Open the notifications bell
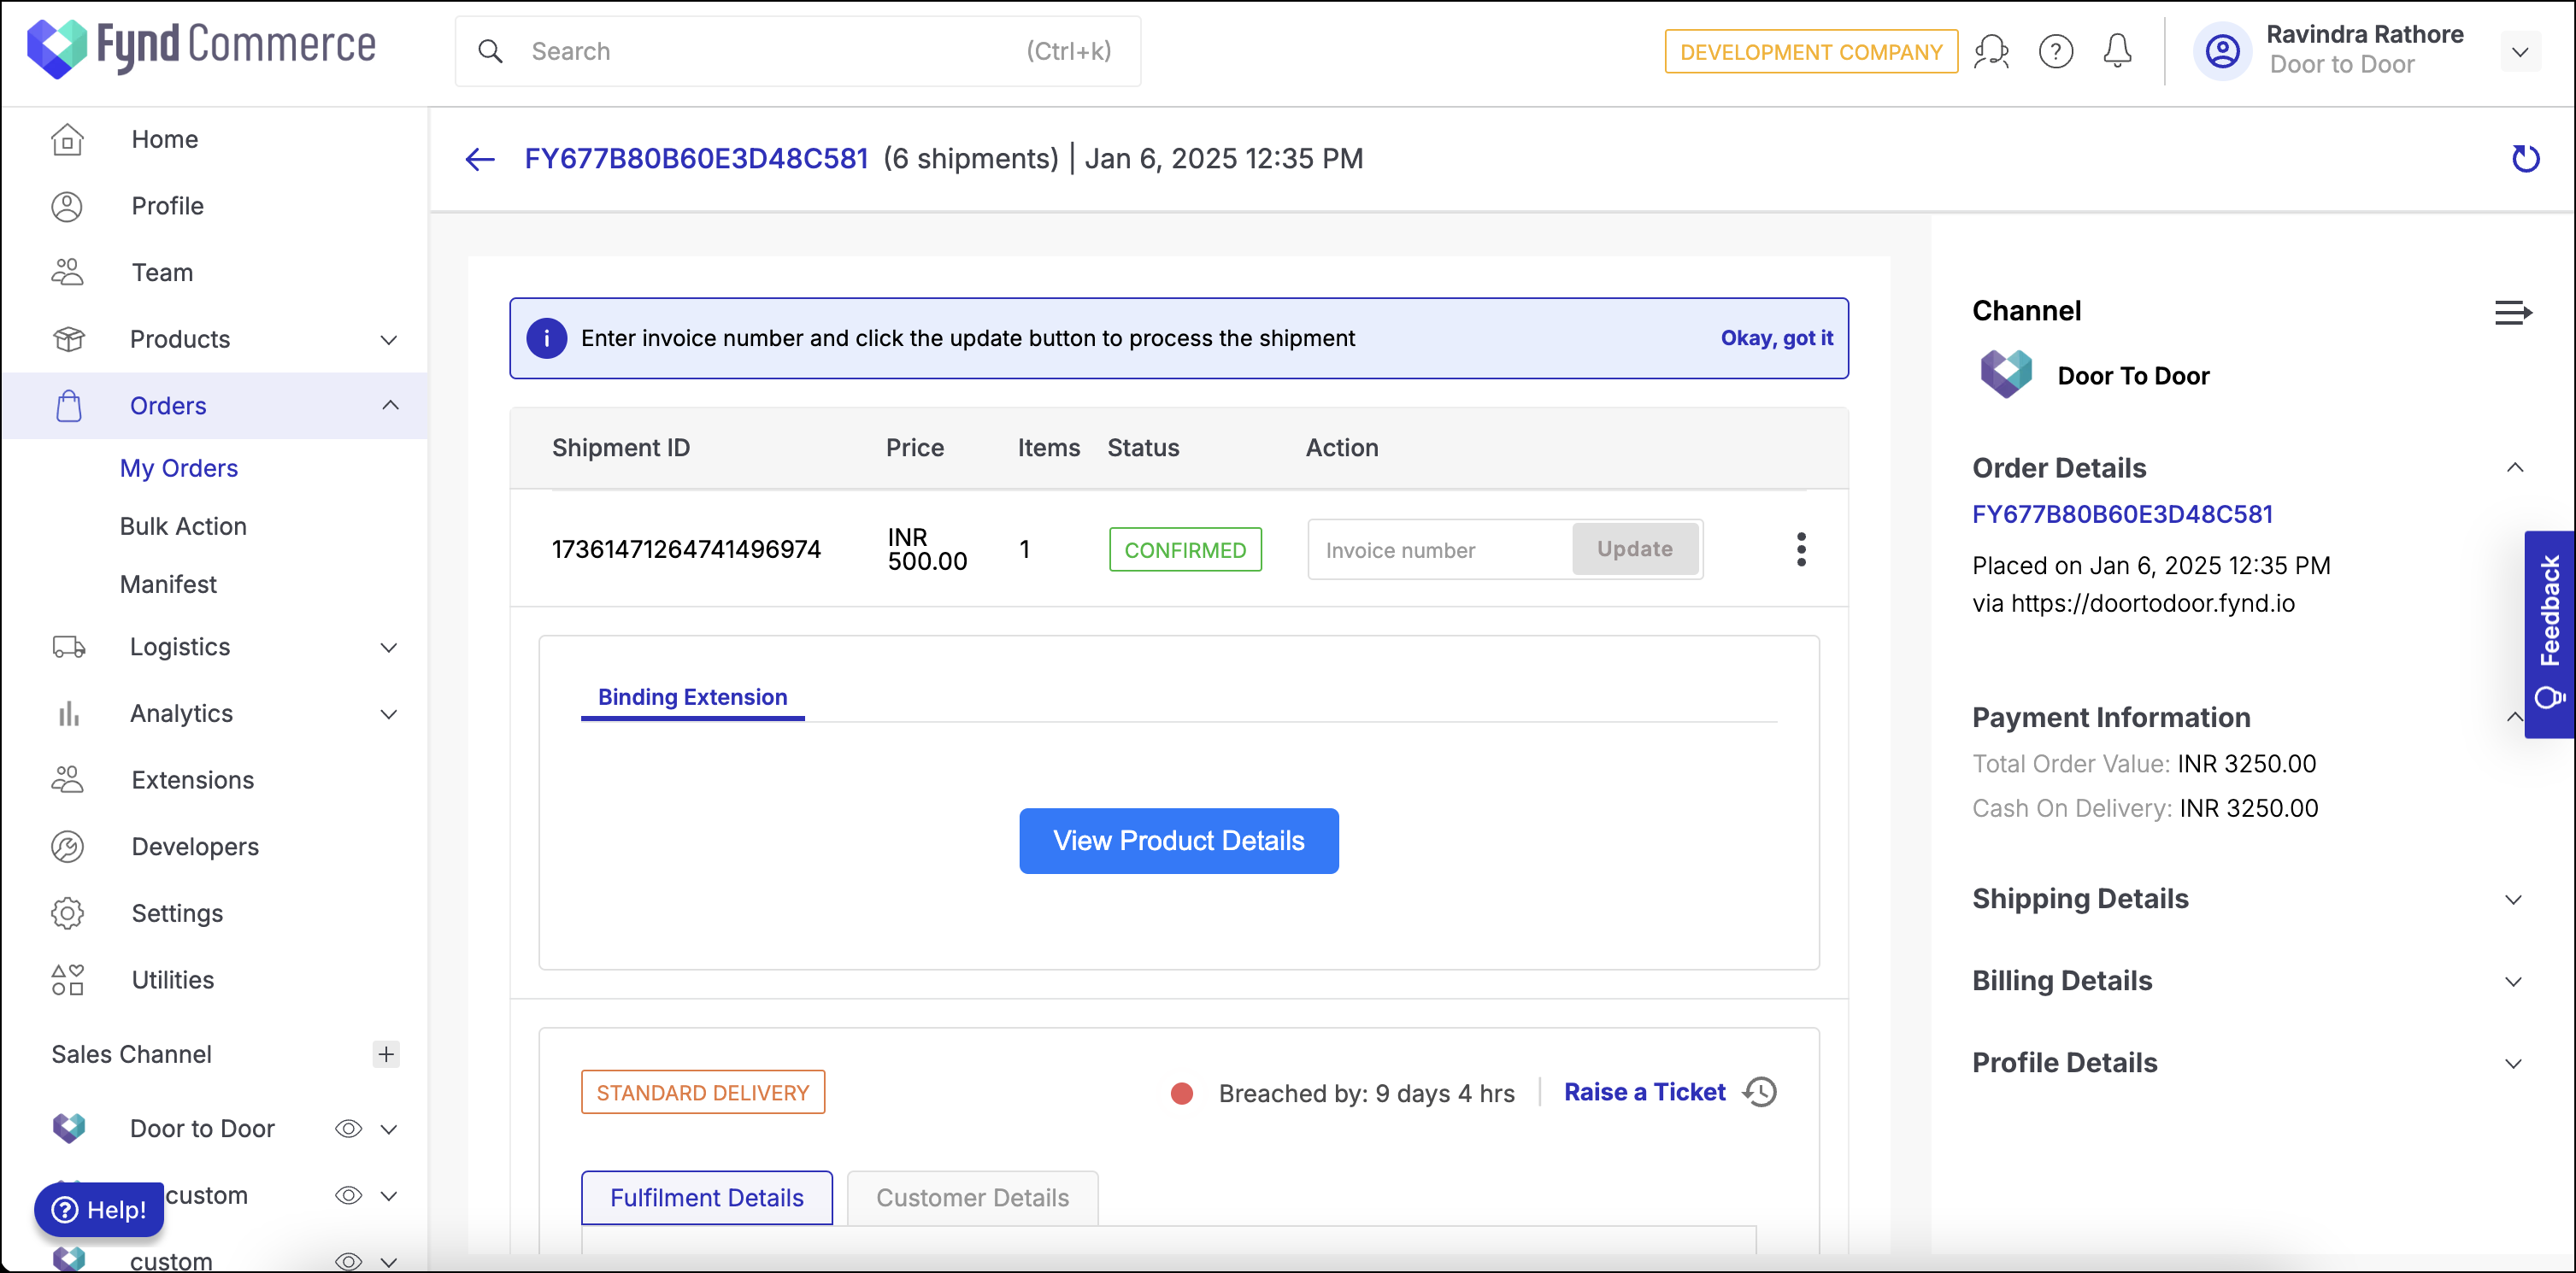The height and width of the screenshot is (1273, 2576). click(x=2117, y=51)
